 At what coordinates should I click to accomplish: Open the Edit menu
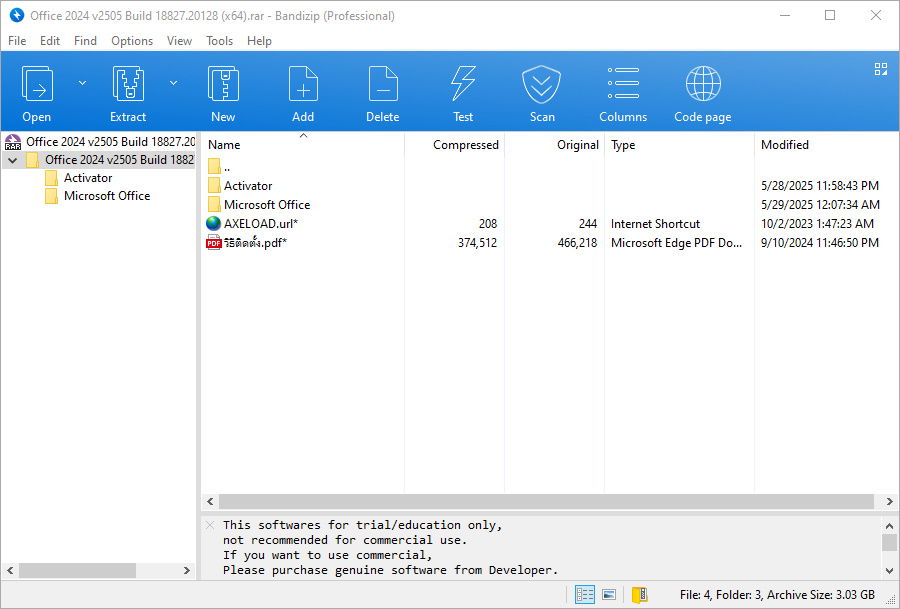(x=50, y=41)
